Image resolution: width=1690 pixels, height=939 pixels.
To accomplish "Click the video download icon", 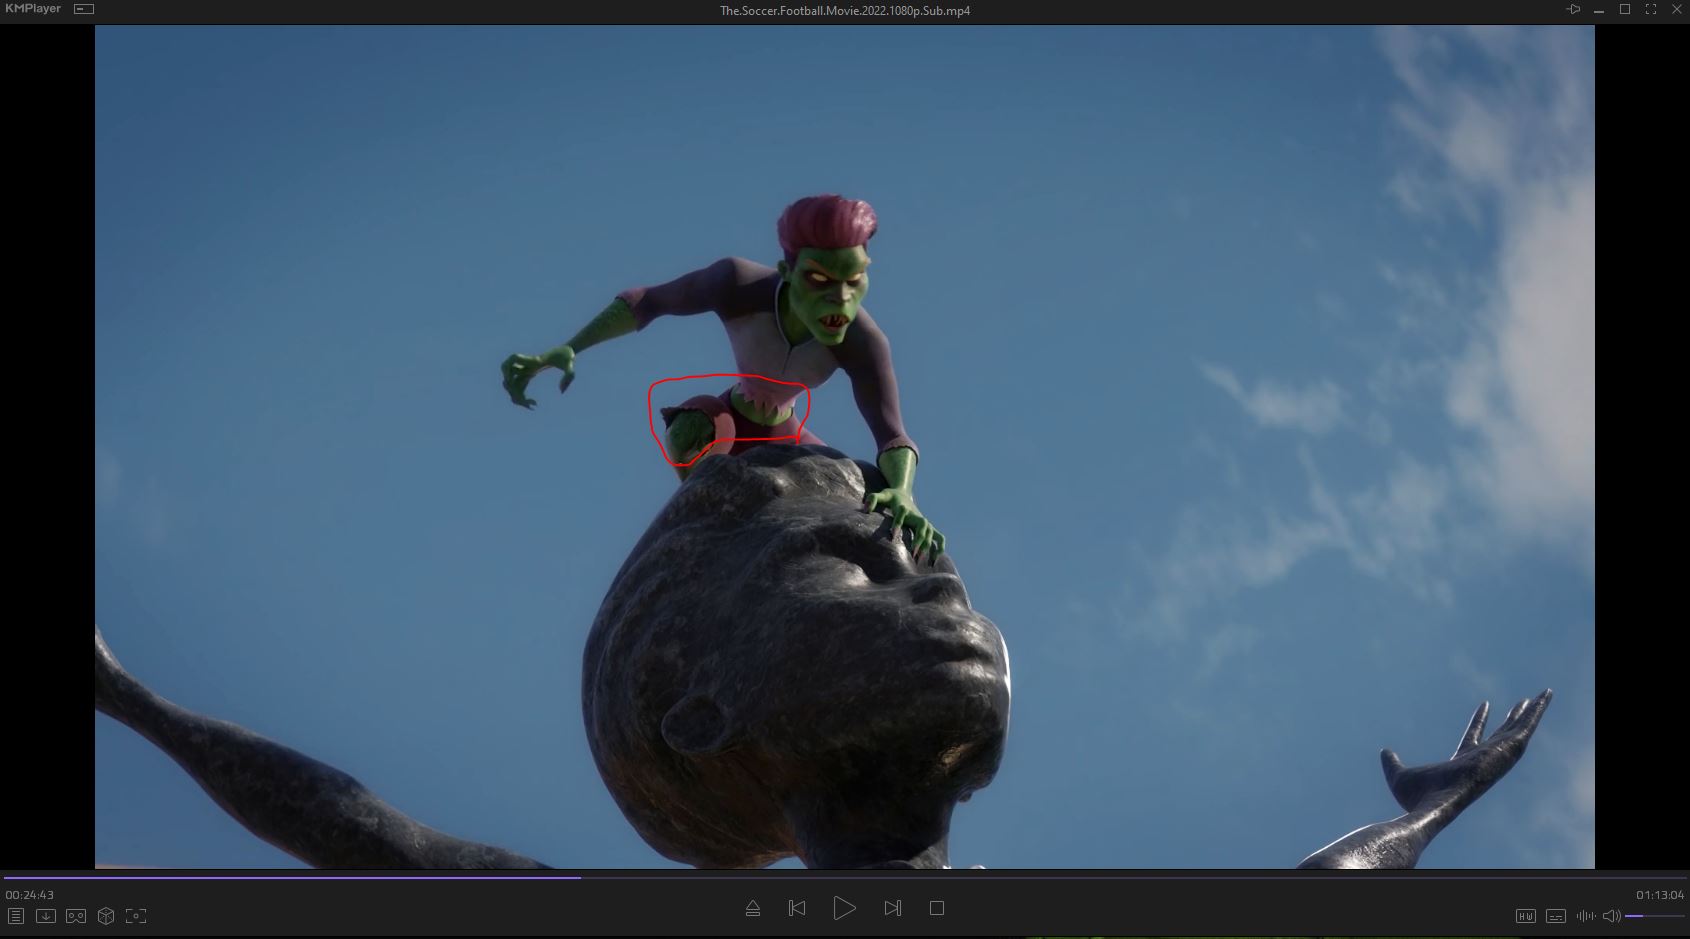I will 46,916.
